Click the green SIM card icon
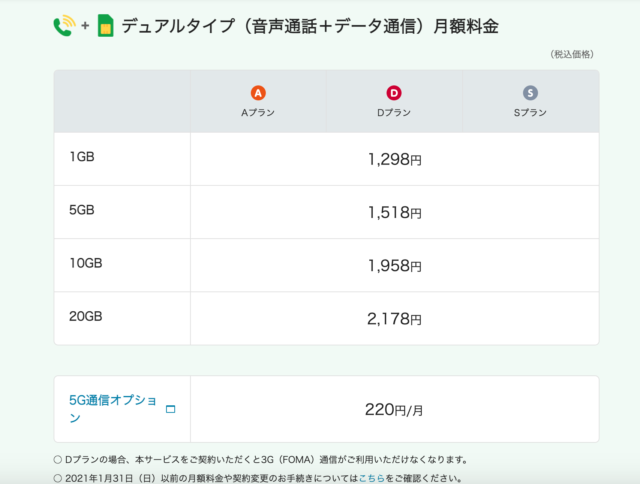 click(105, 26)
